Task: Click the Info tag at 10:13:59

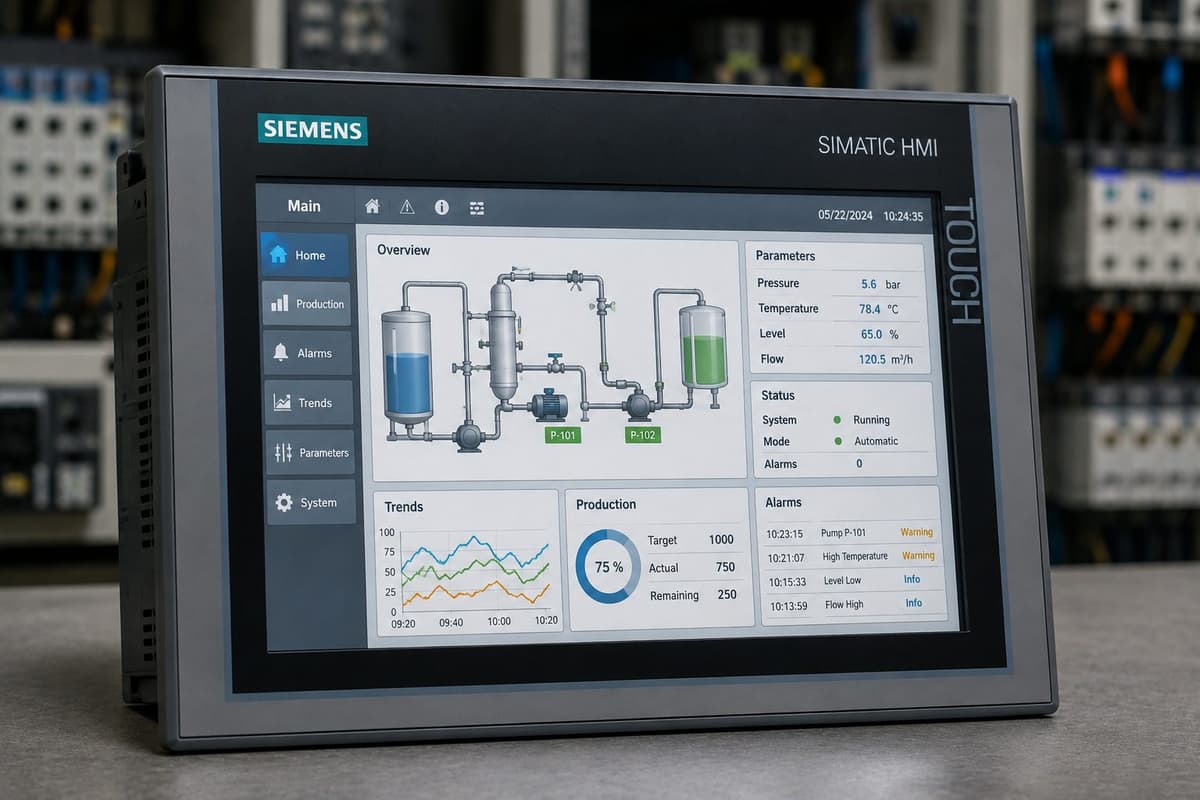Action: [914, 603]
